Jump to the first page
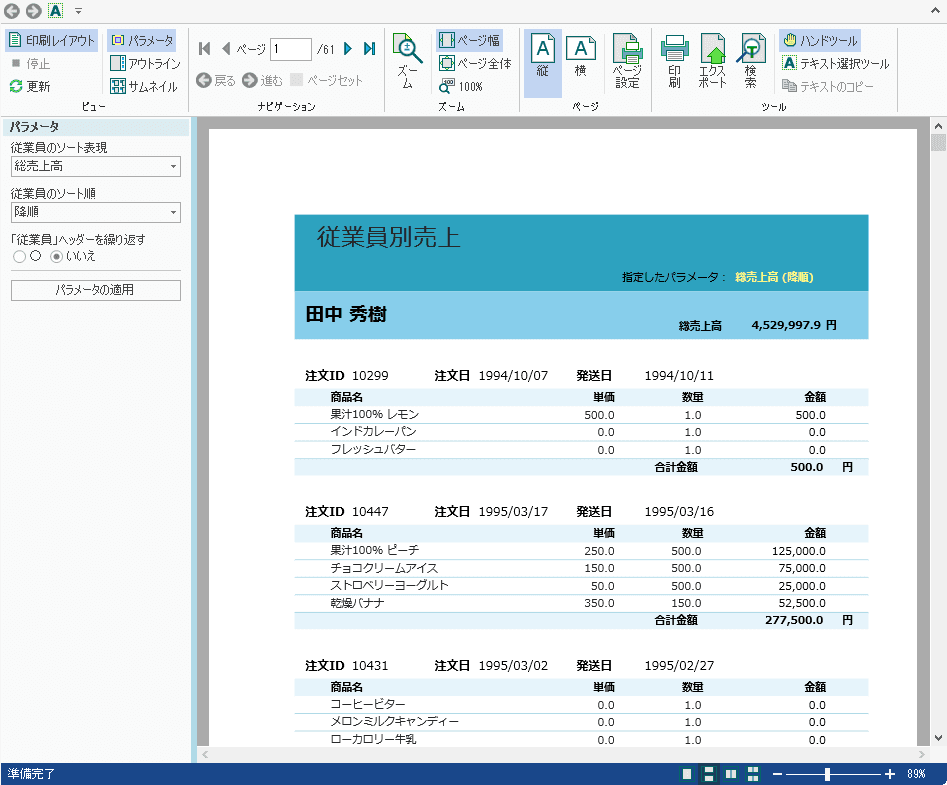Viewport: 947px width, 785px height. pyautogui.click(x=204, y=49)
